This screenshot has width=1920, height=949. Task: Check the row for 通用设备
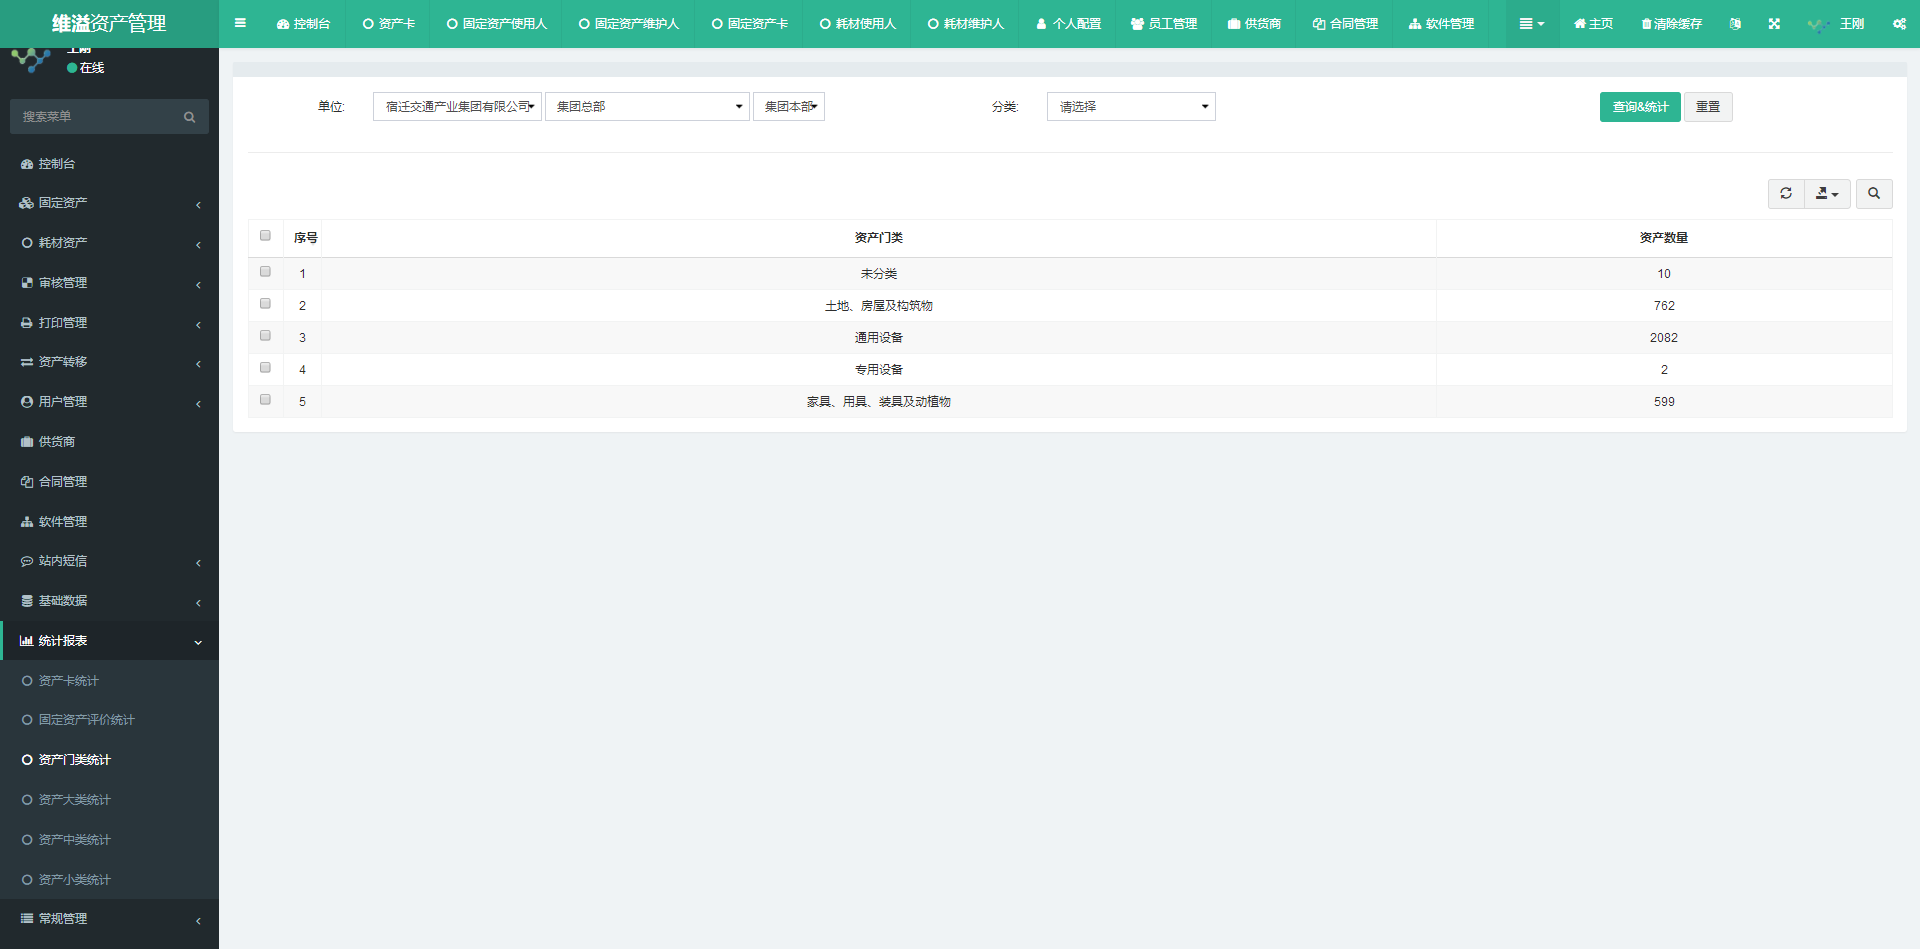point(265,336)
